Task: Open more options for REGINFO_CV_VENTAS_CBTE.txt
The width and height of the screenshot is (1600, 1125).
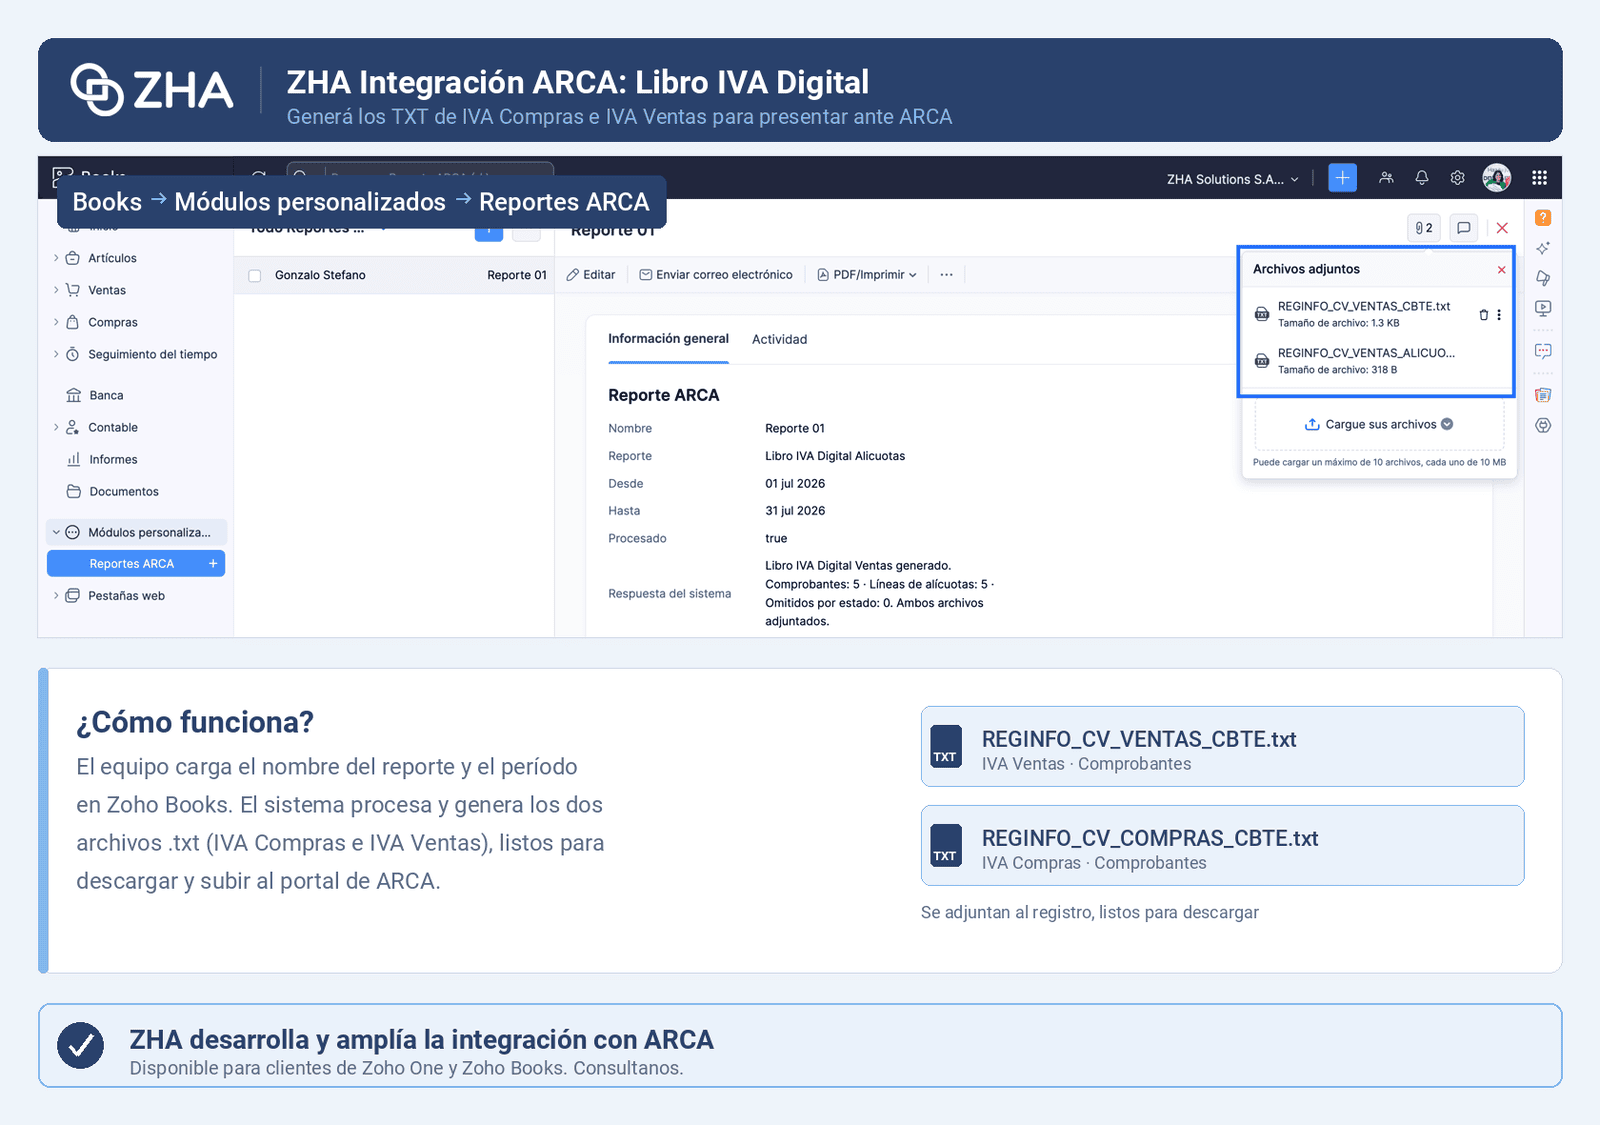Action: [x=1499, y=315]
